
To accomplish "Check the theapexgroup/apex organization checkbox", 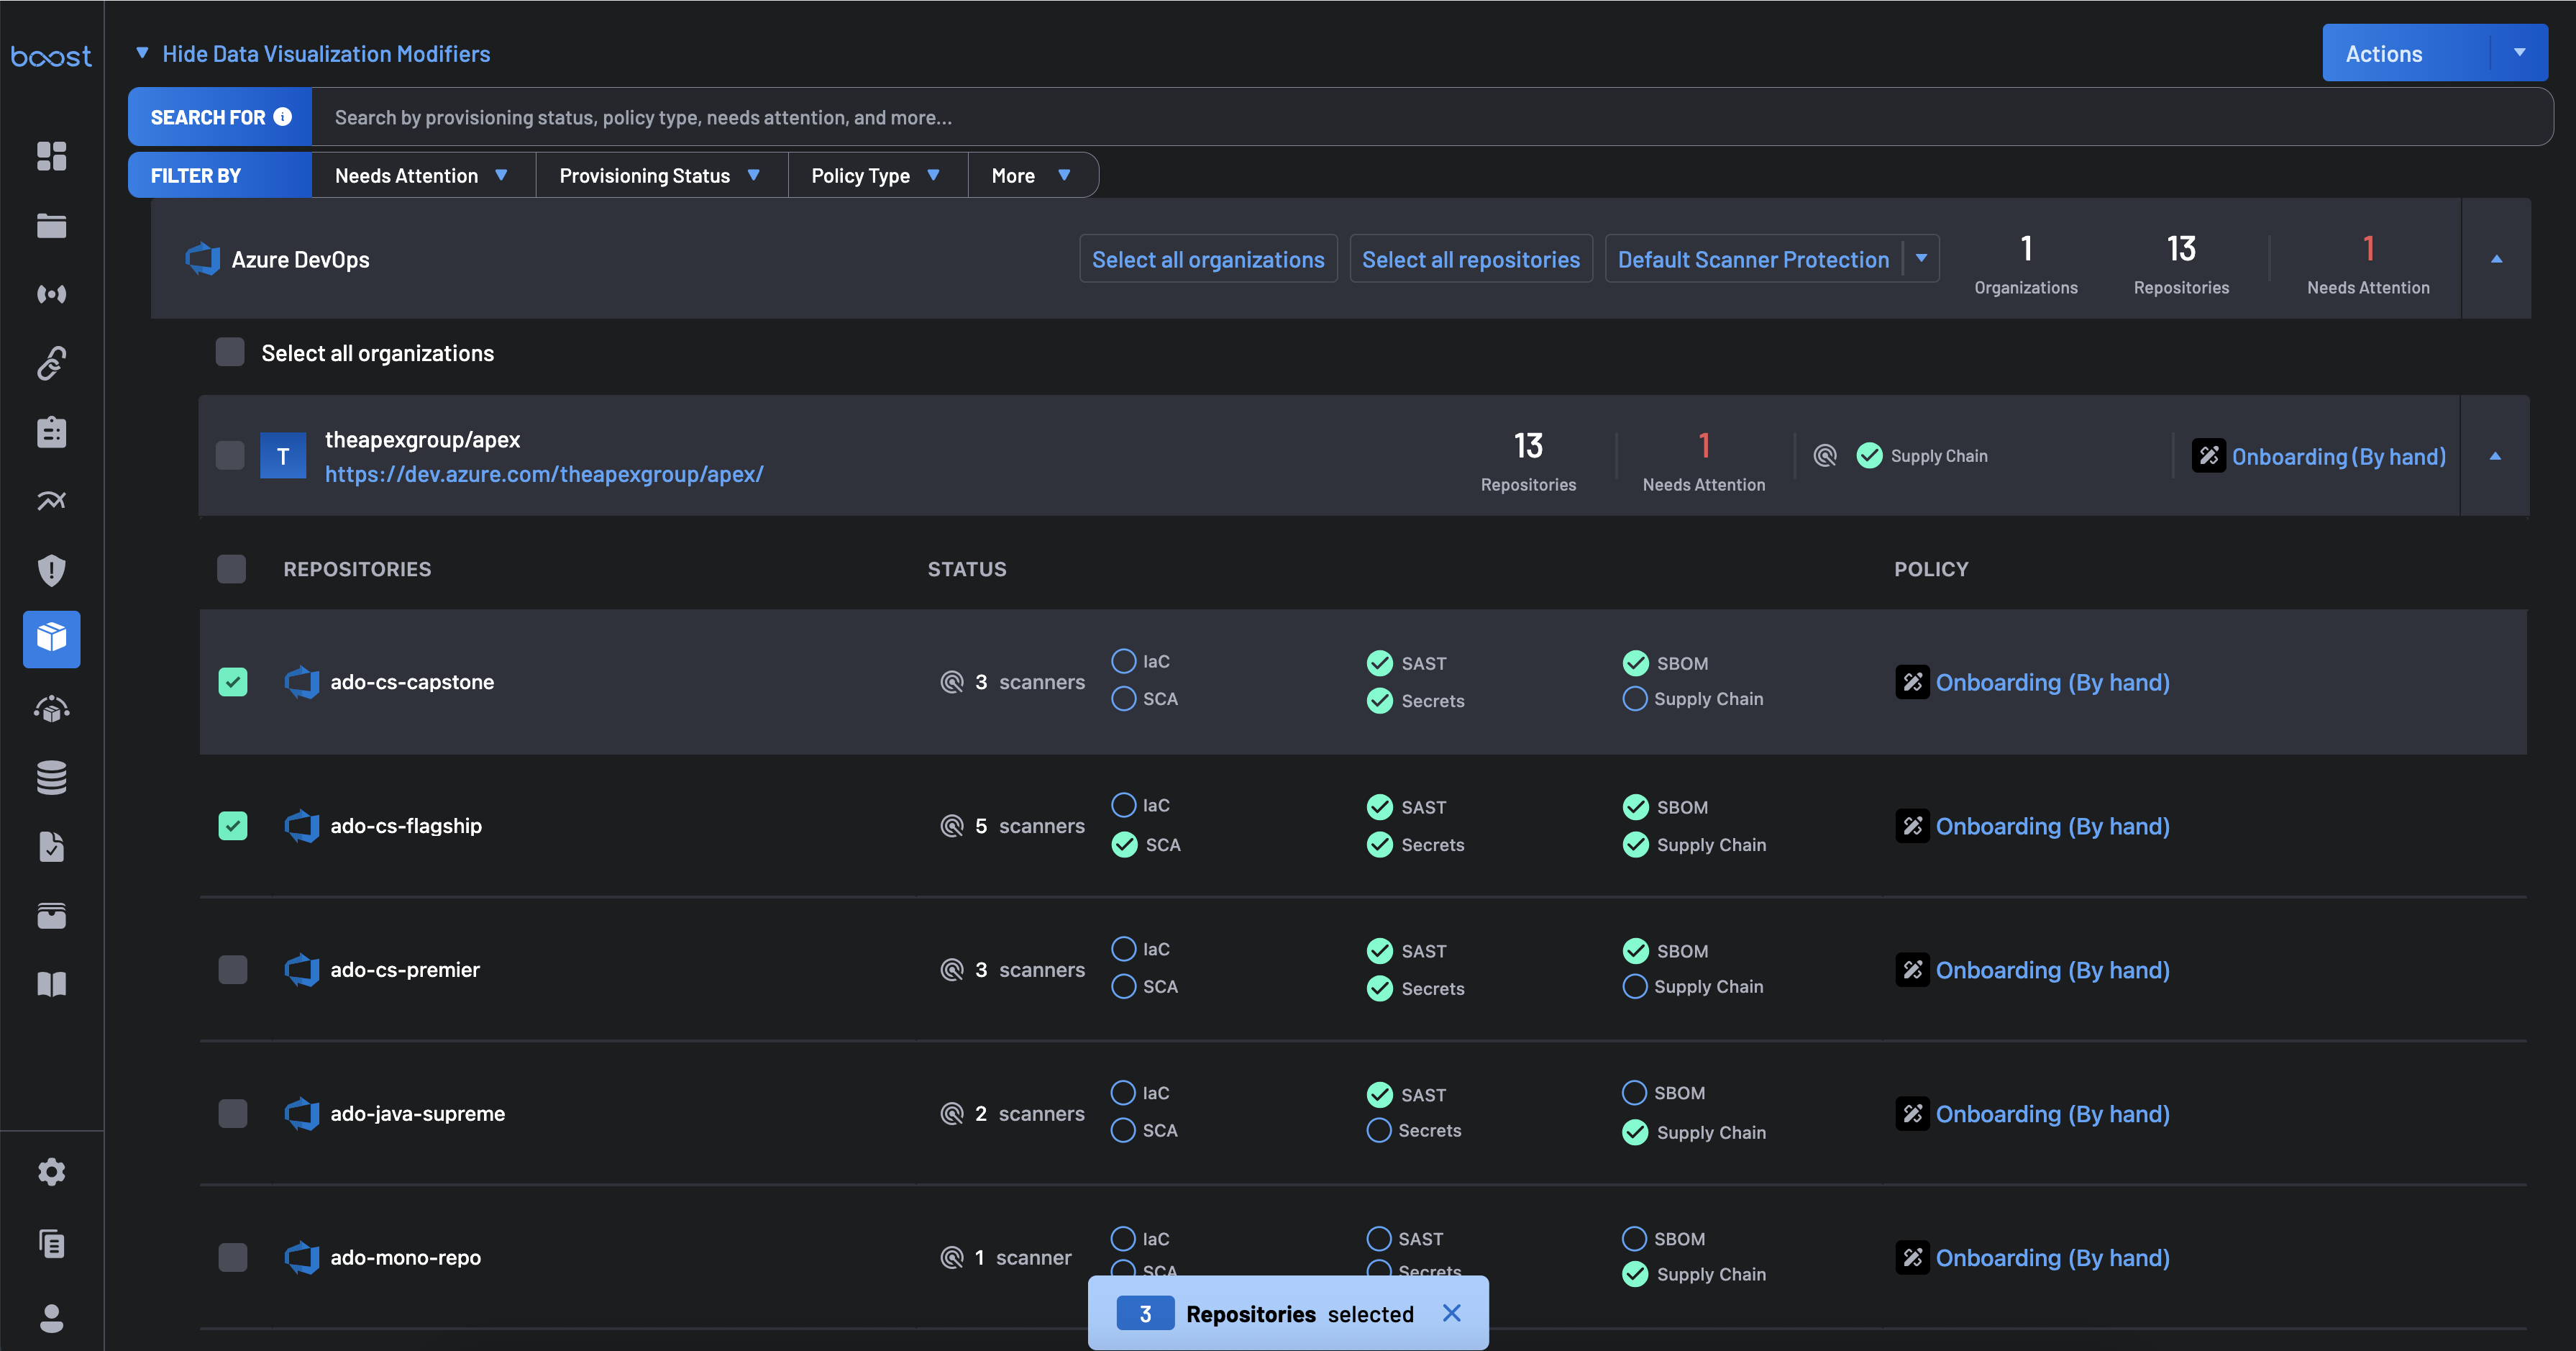I will point(230,456).
